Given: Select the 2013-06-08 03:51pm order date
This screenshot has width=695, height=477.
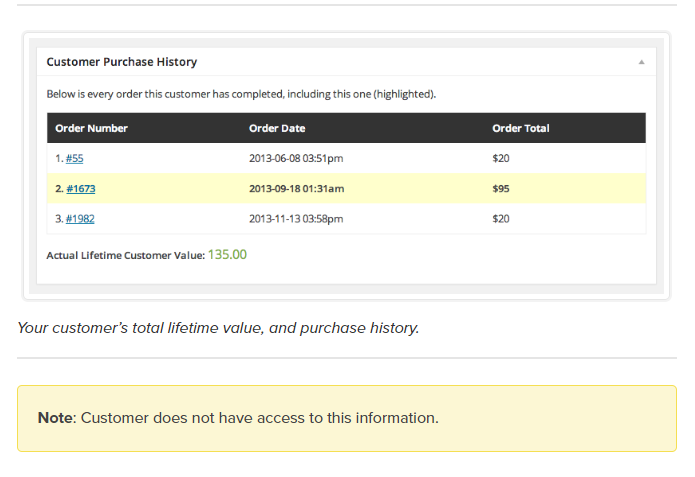Looking at the screenshot, I should tap(296, 158).
